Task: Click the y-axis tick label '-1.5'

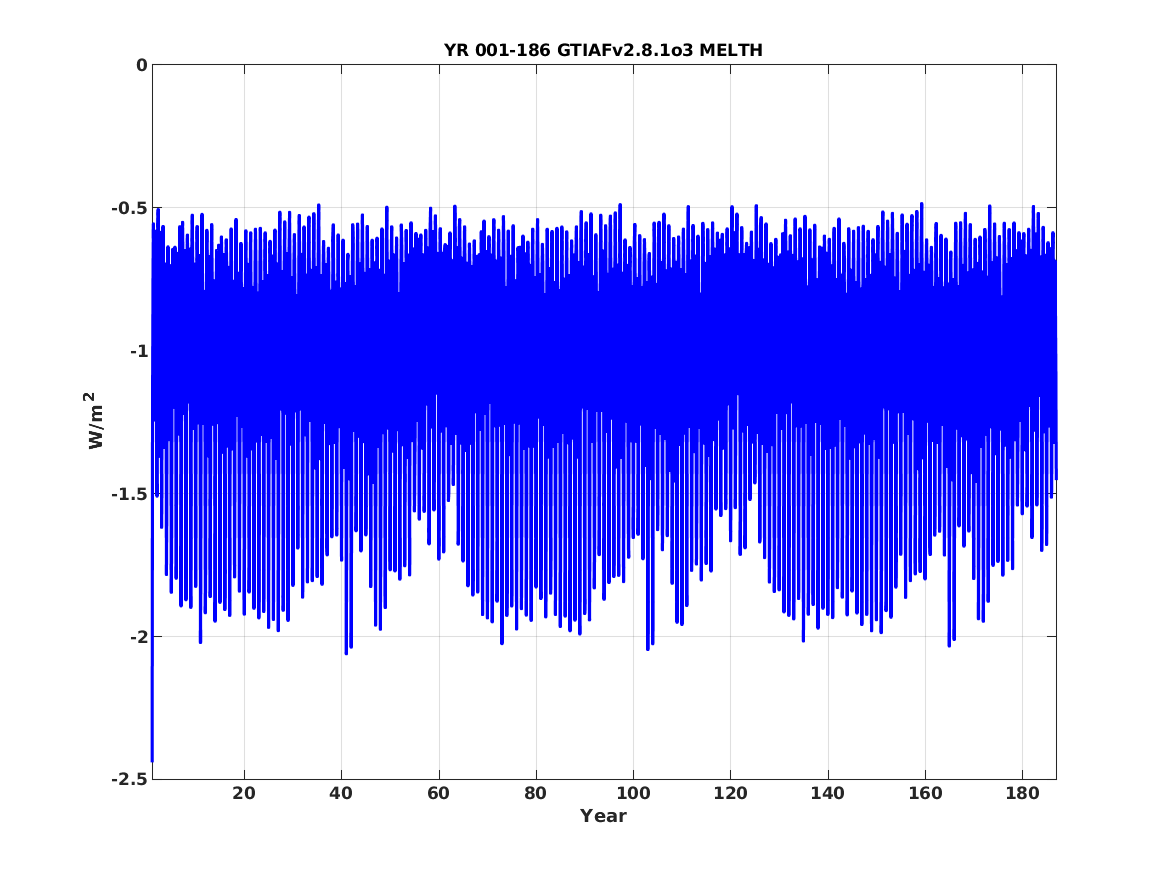Action: pyautogui.click(x=129, y=493)
